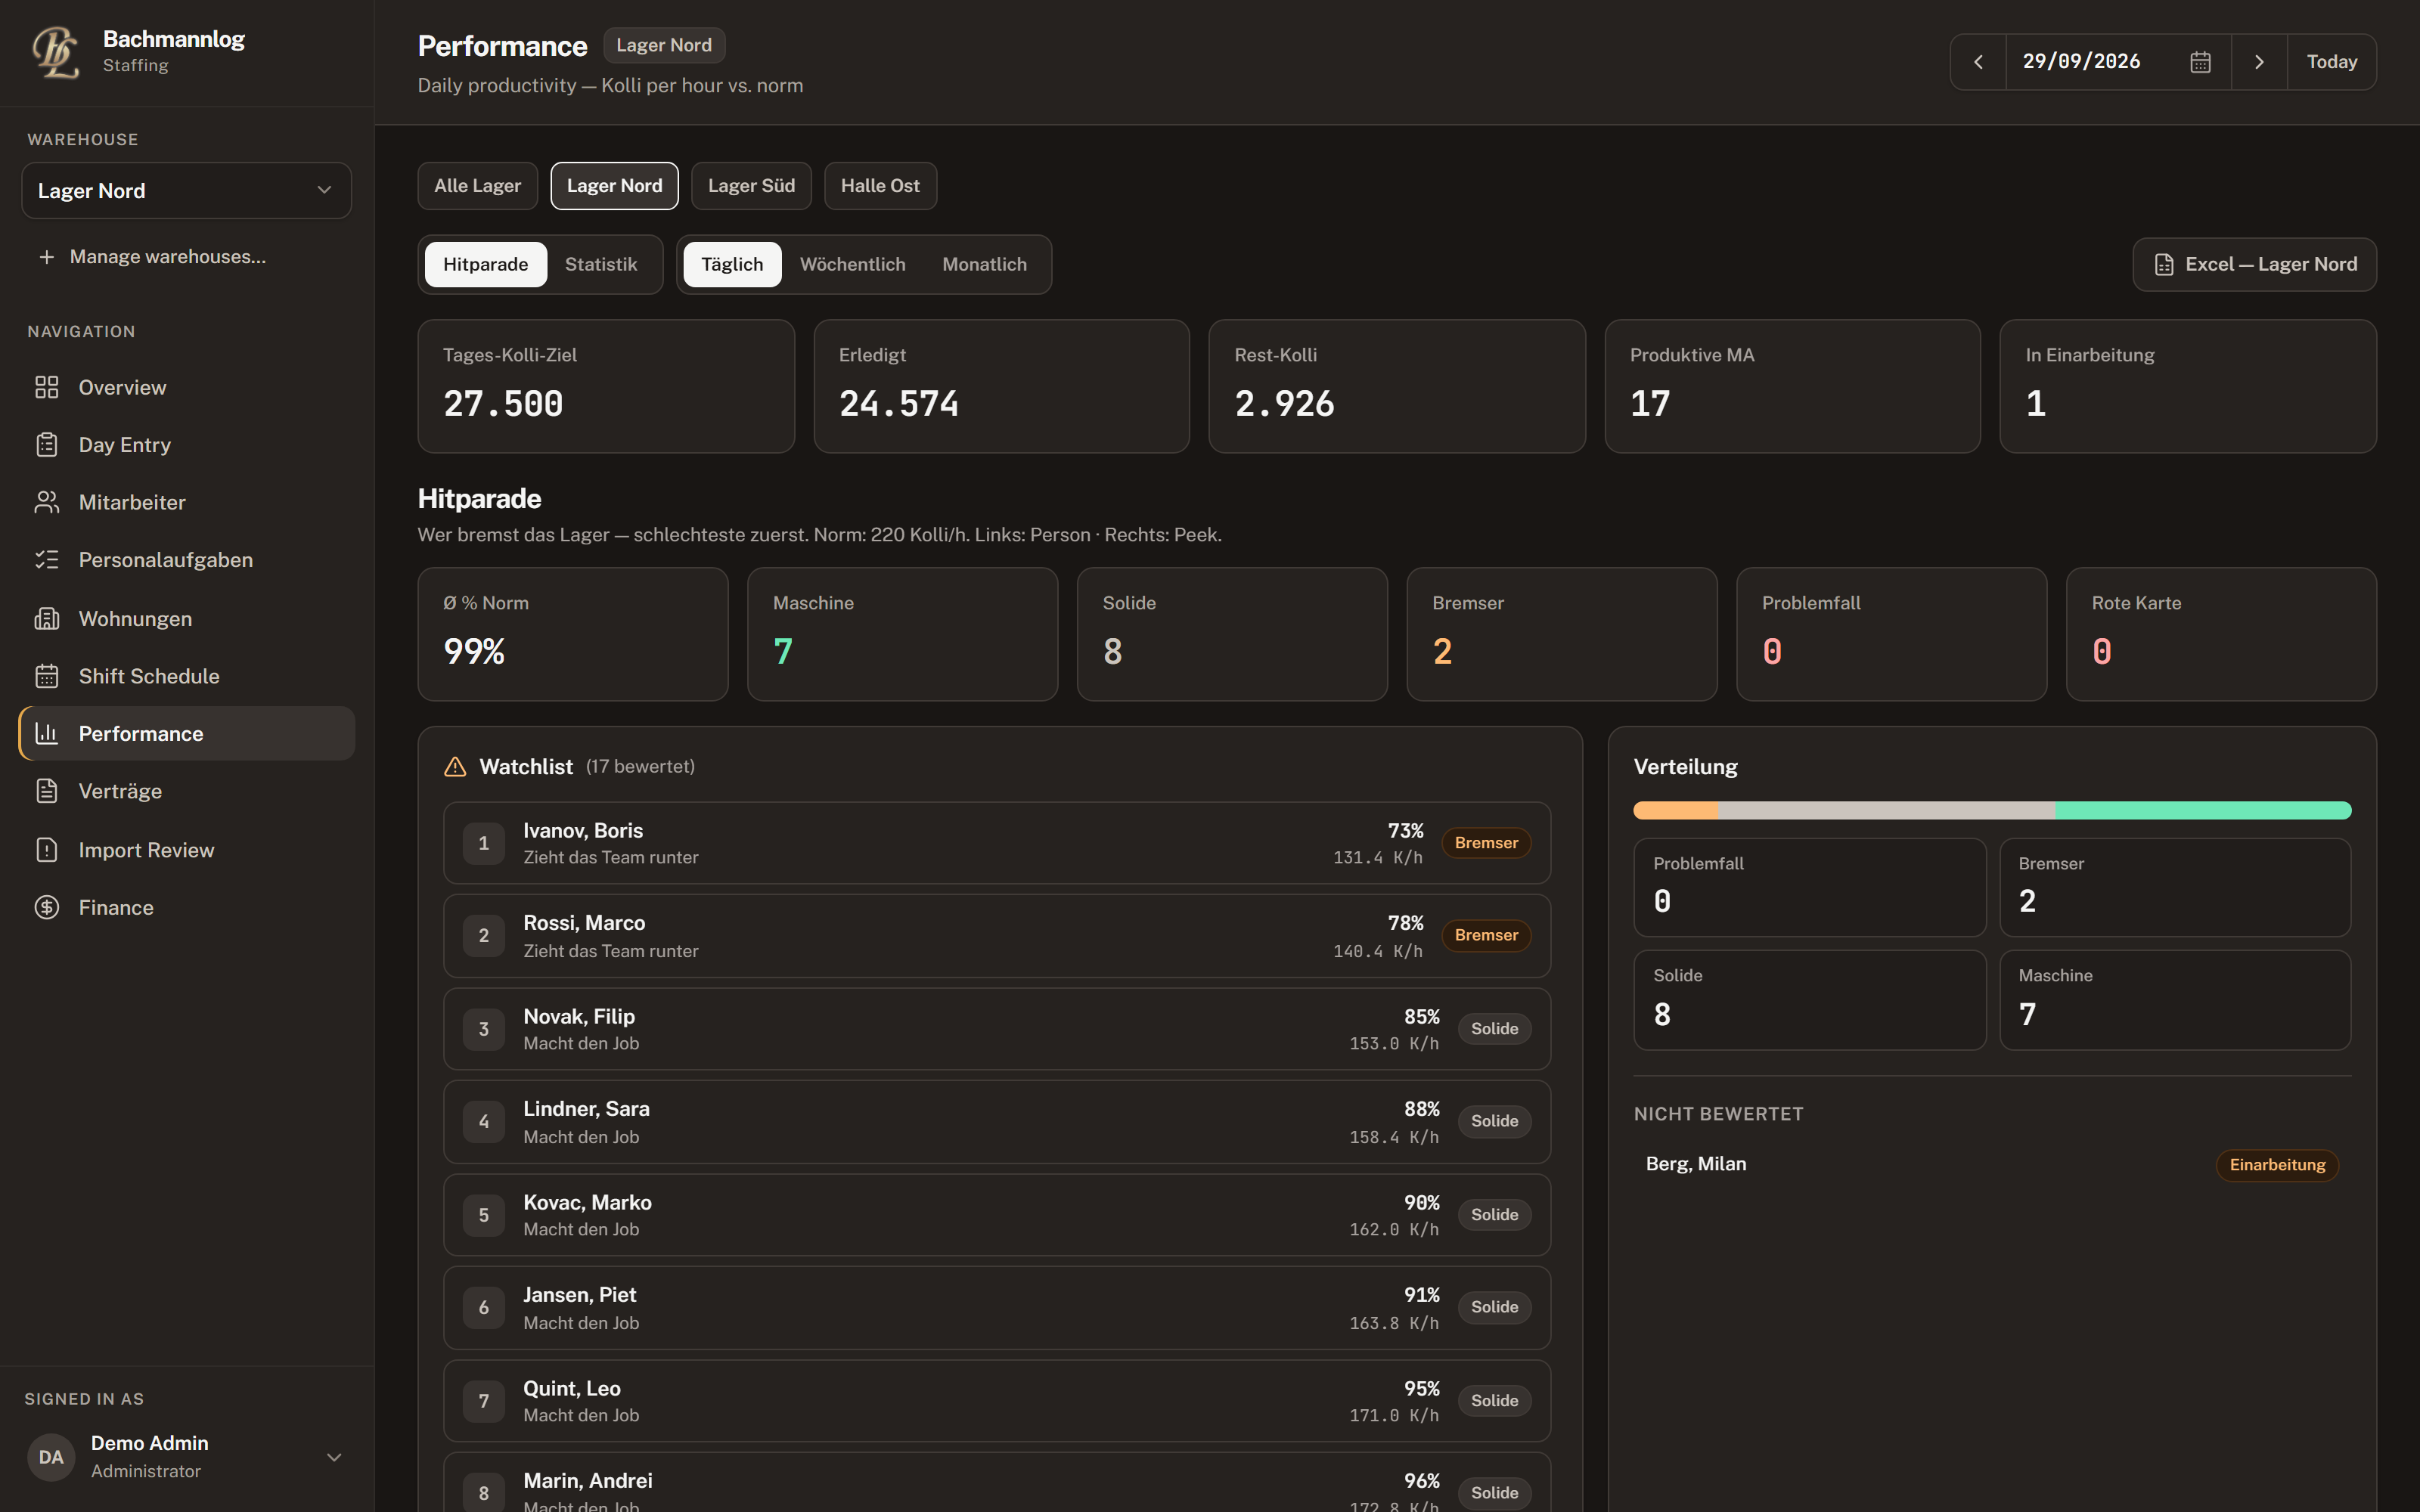Viewport: 2420px width, 1512px height.
Task: Open the Rossi, Marco watchlist row
Action: pos(997,936)
